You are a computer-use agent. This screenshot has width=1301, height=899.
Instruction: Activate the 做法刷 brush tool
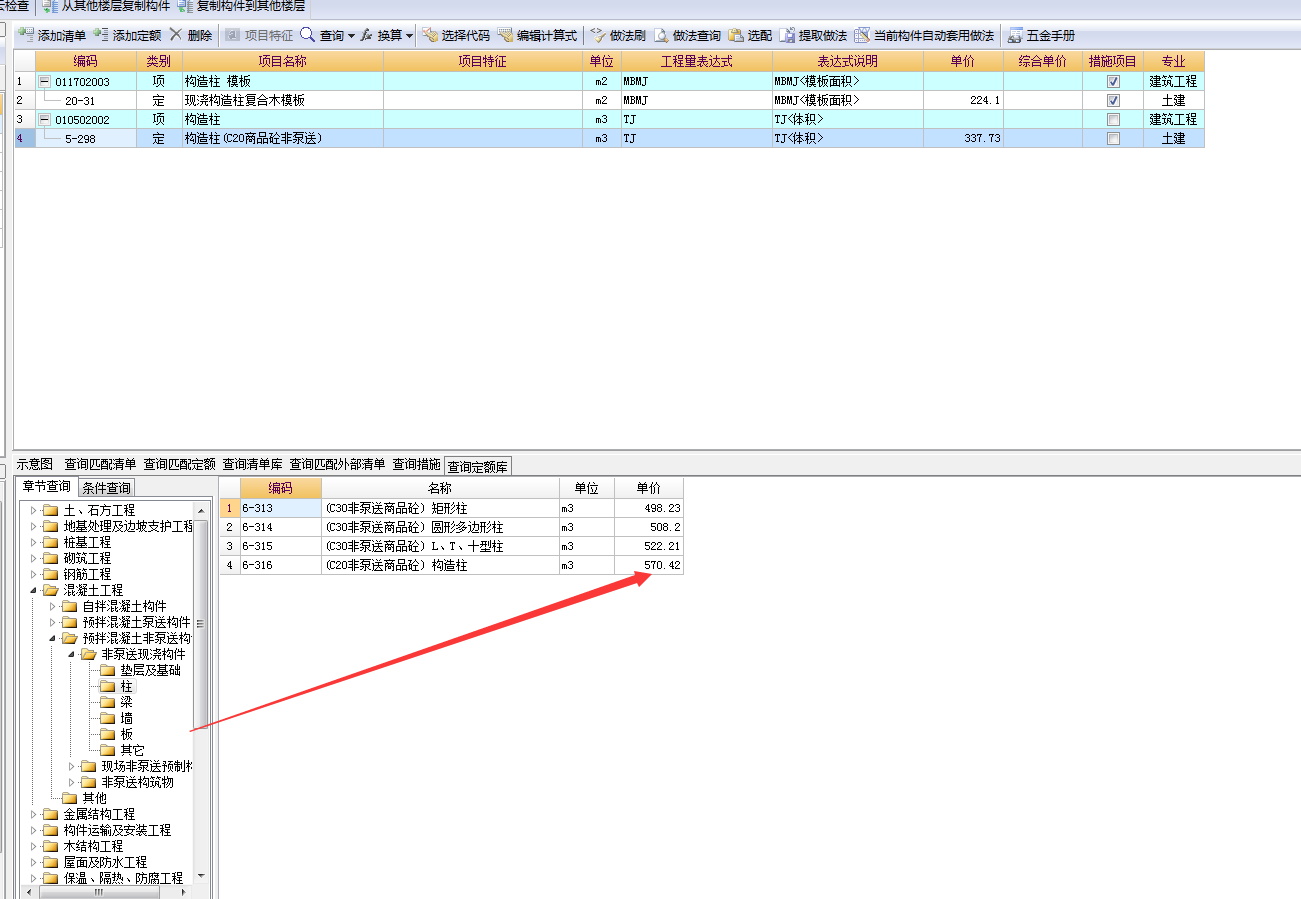598,35
